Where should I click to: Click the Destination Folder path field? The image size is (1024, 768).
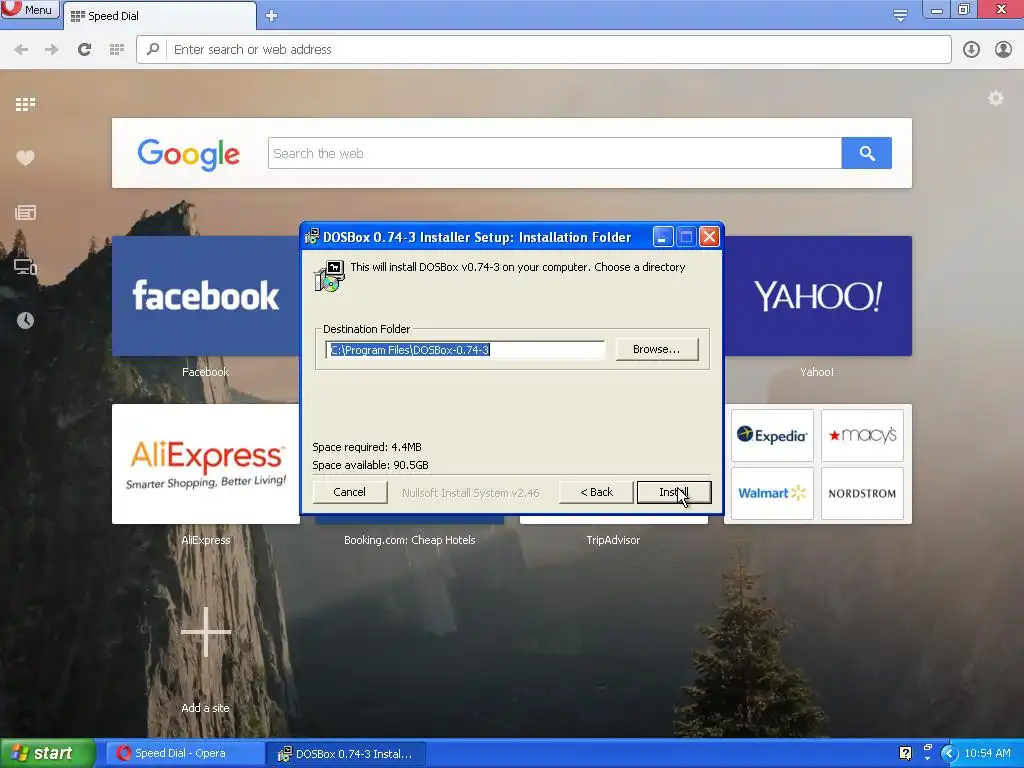pos(466,350)
